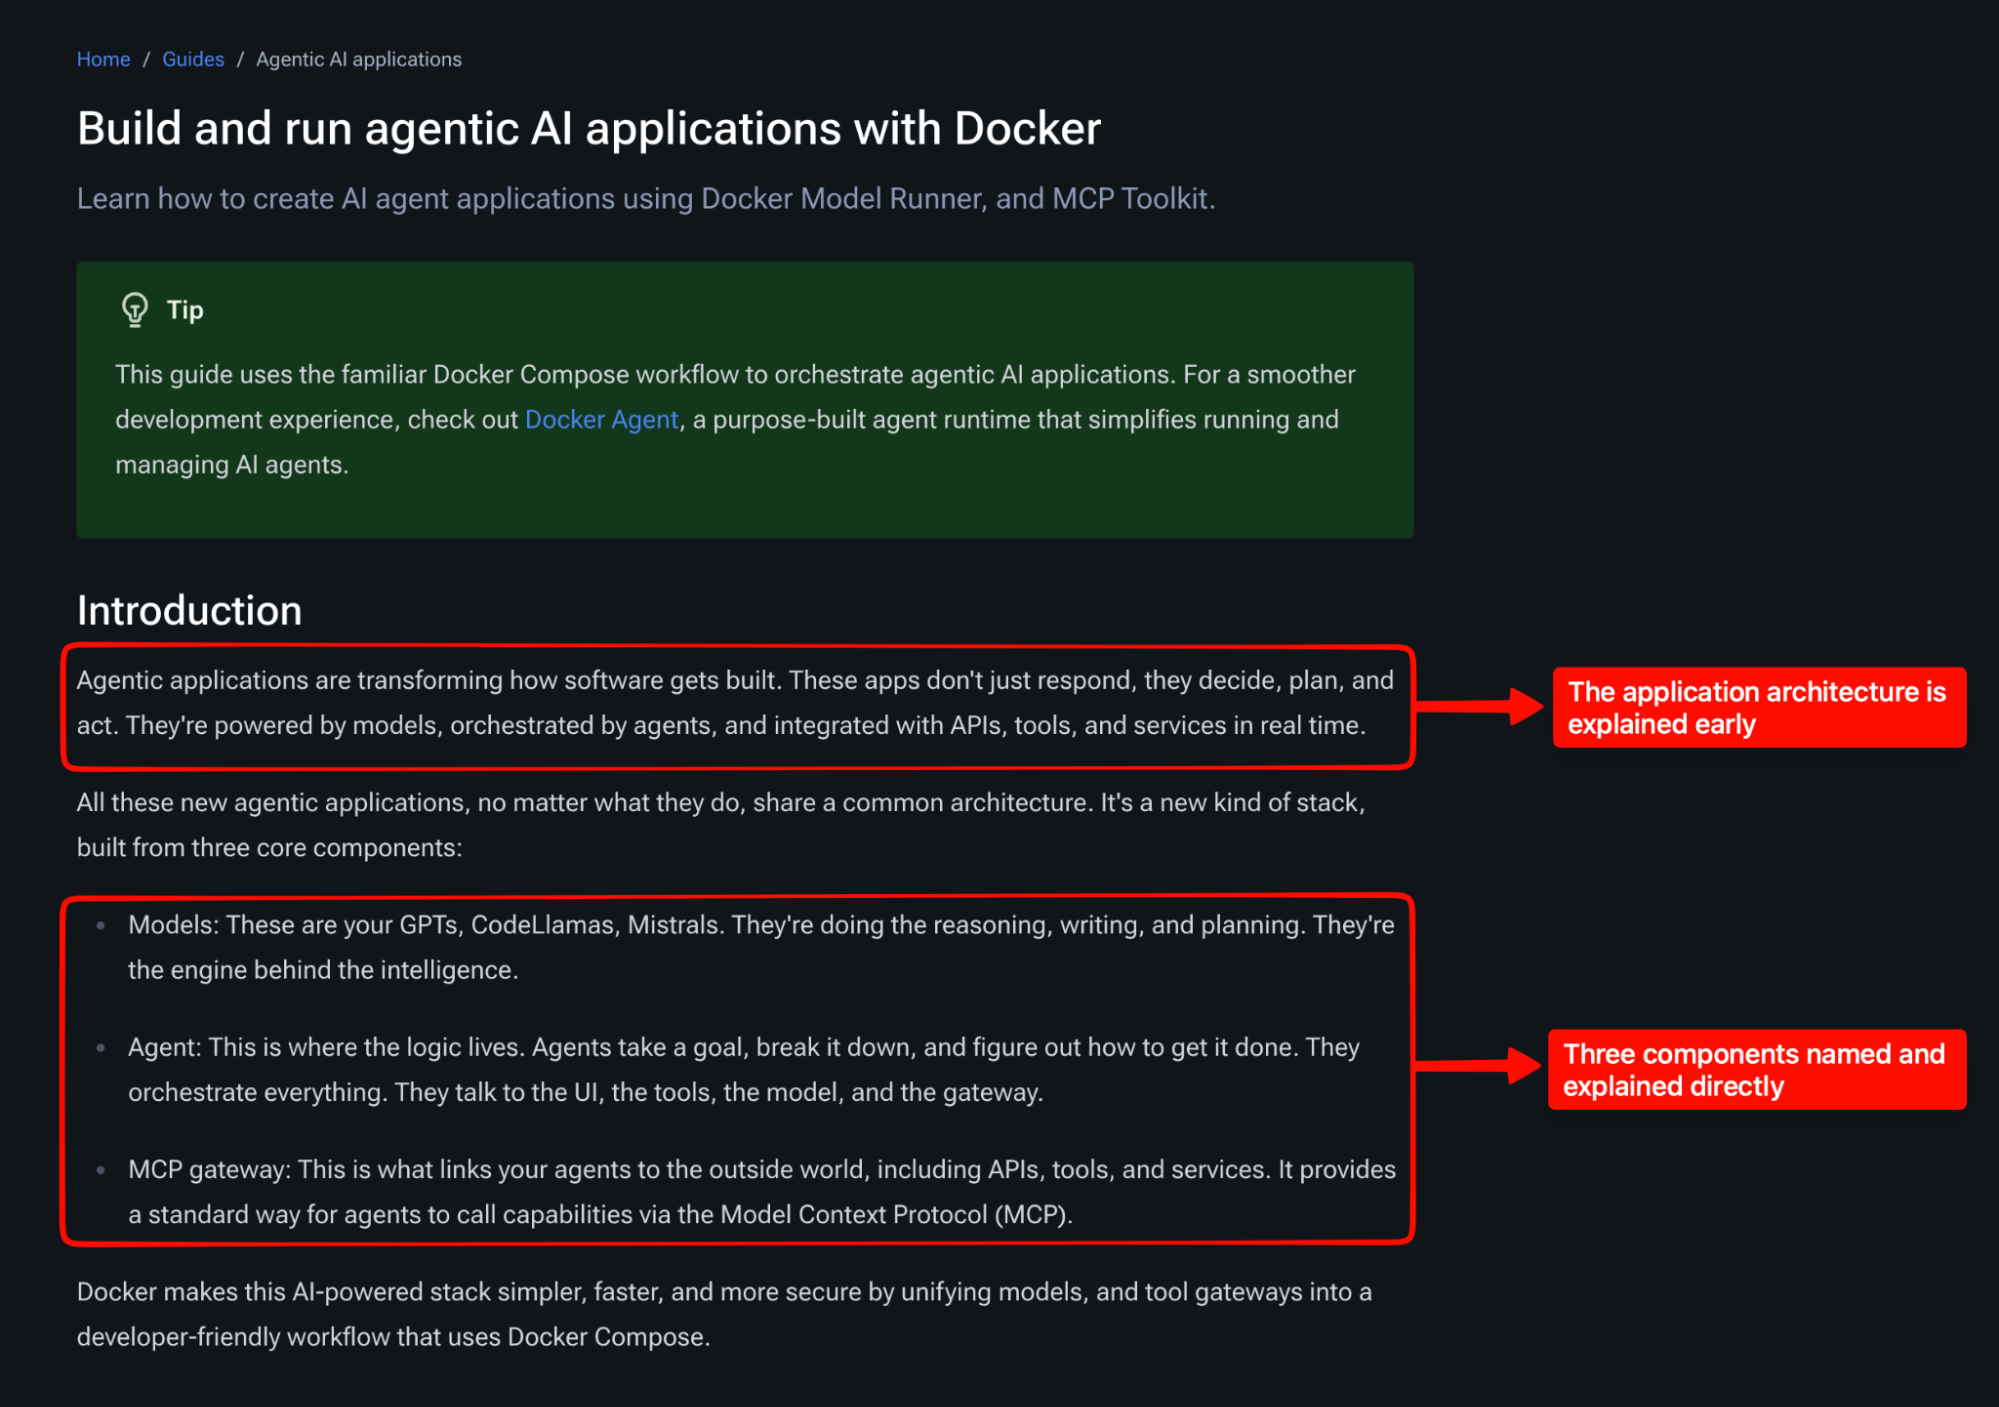Image resolution: width=1999 pixels, height=1407 pixels.
Task: Click the 'MCP gateway:' bullet item
Action: [762, 1191]
